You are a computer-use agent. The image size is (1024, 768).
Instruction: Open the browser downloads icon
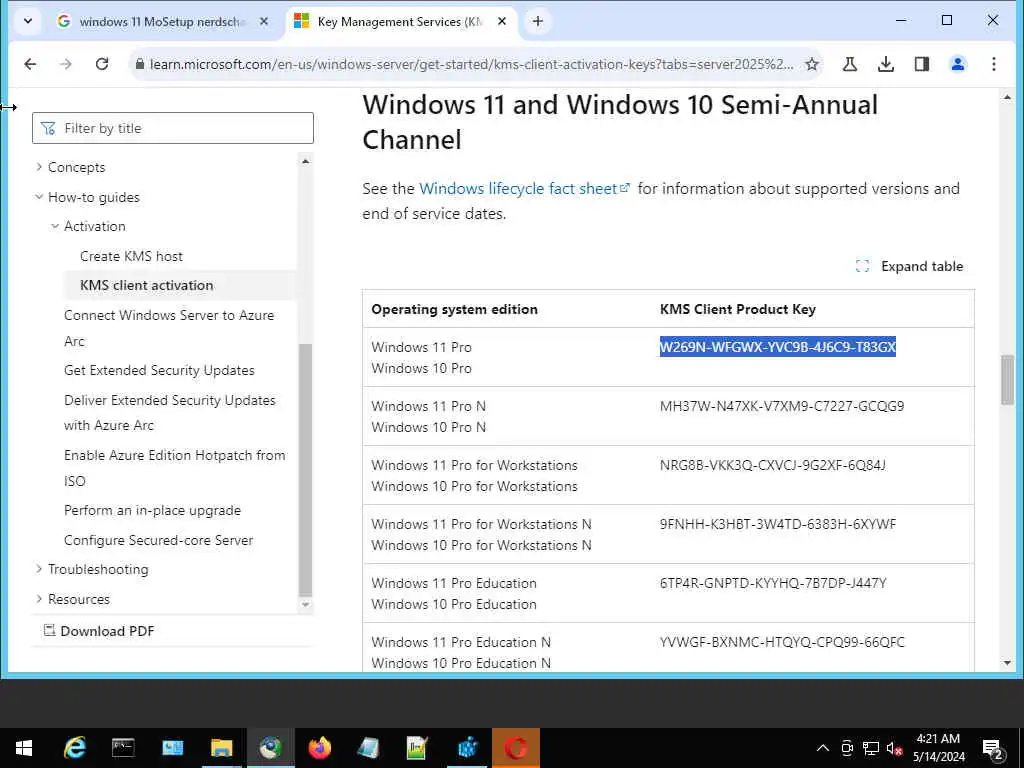point(886,64)
